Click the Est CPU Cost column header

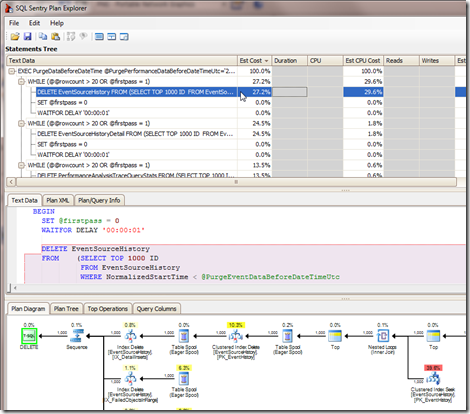[363, 61]
